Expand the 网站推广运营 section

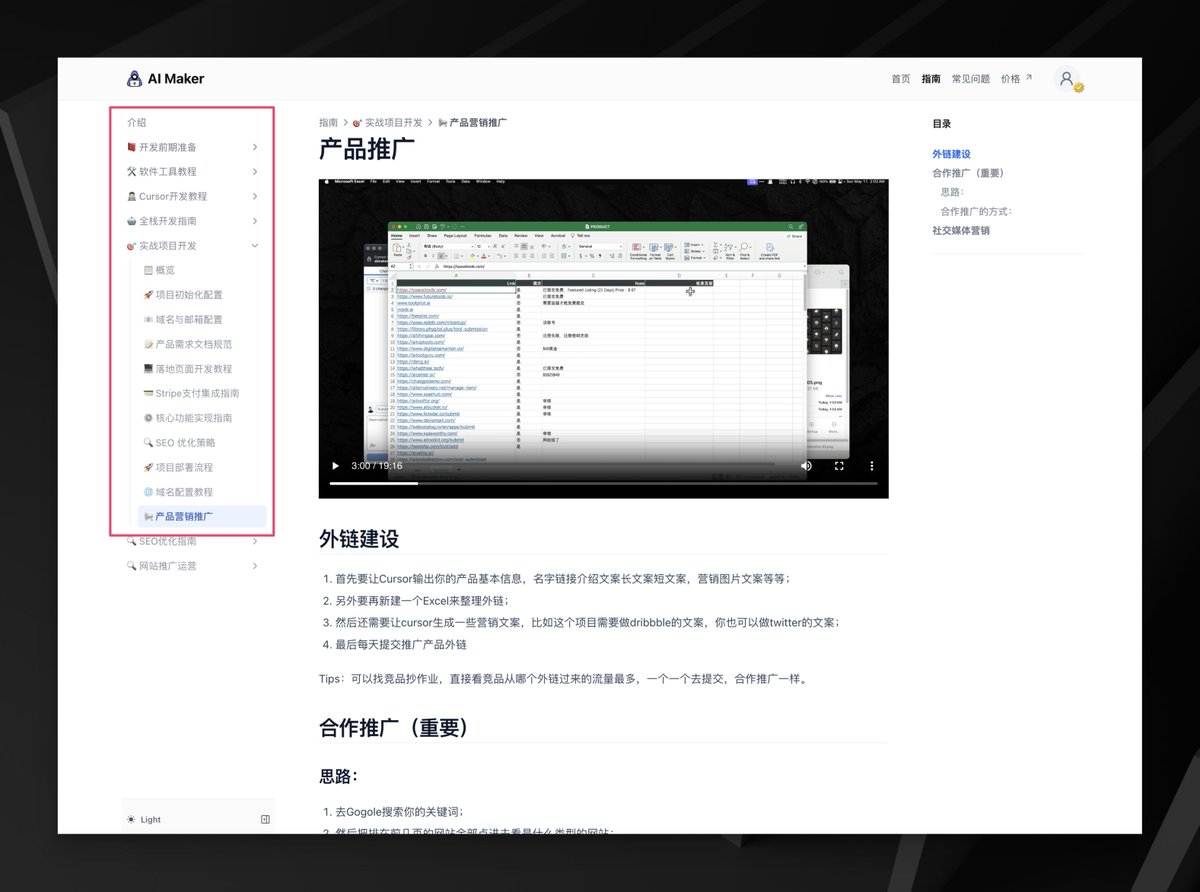pos(193,566)
